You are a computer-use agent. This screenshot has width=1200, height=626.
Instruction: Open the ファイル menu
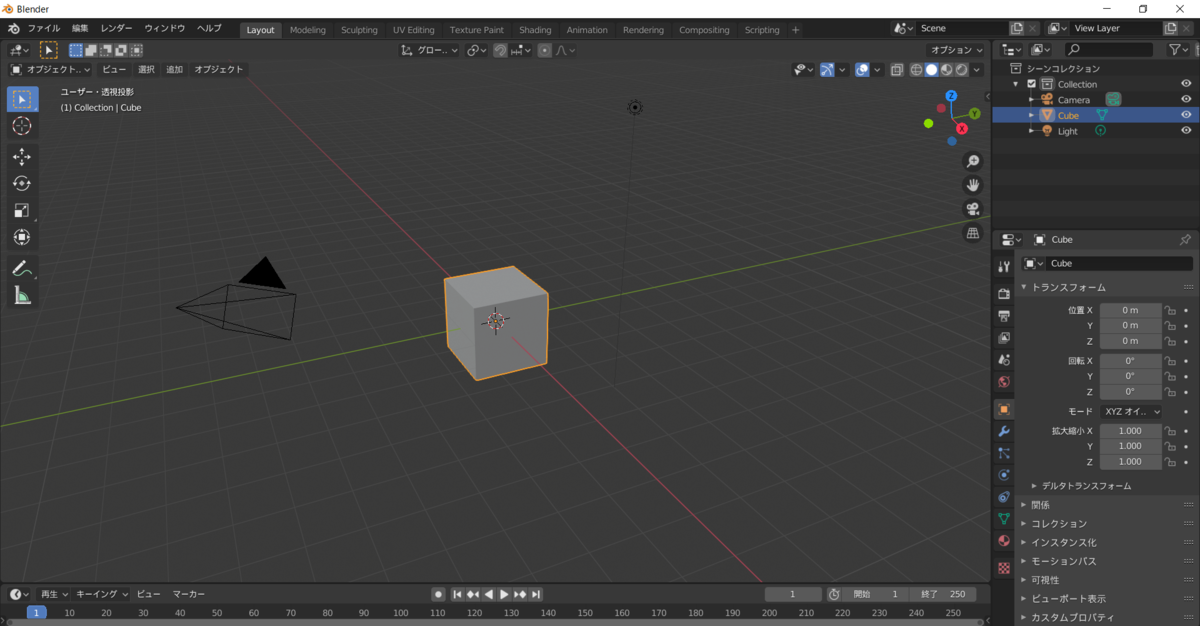[43, 29]
